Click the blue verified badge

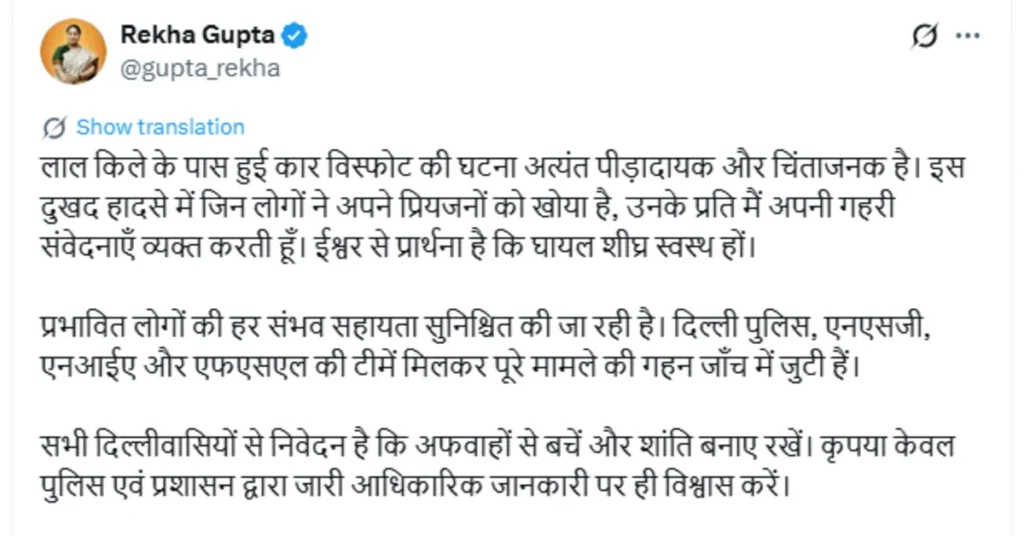(294, 36)
